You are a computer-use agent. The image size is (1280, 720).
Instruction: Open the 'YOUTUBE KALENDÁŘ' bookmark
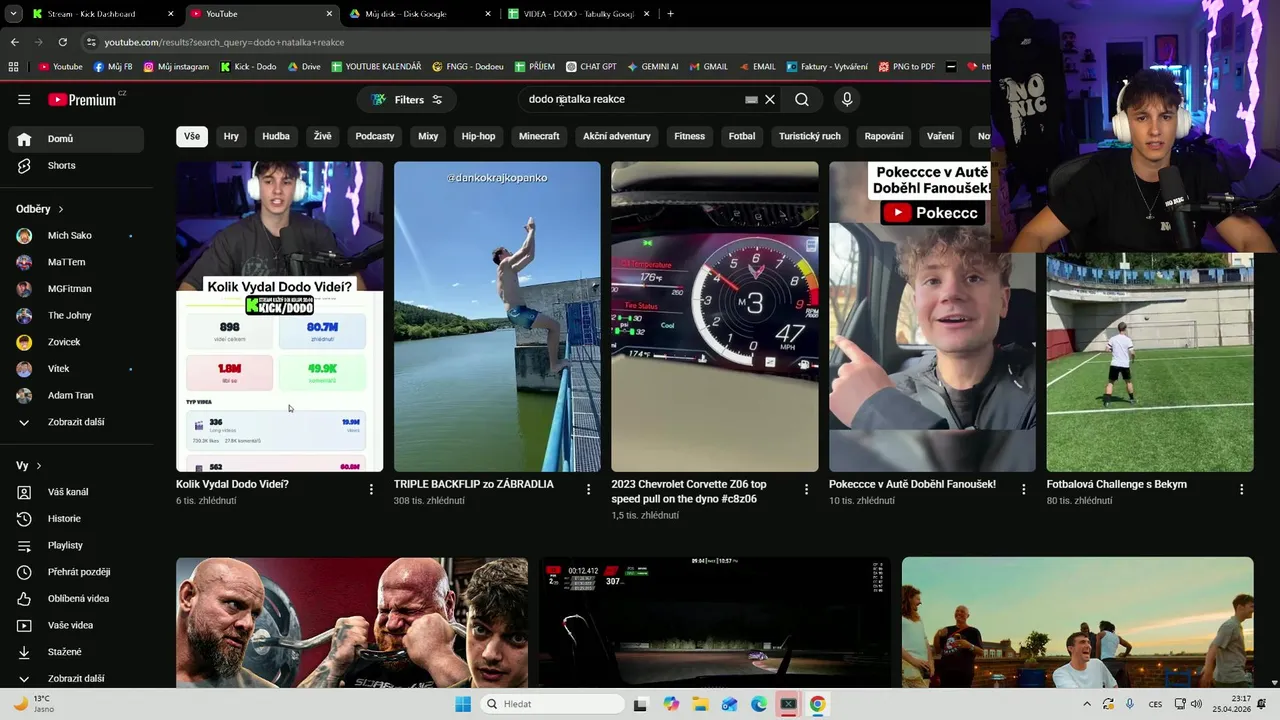376,67
